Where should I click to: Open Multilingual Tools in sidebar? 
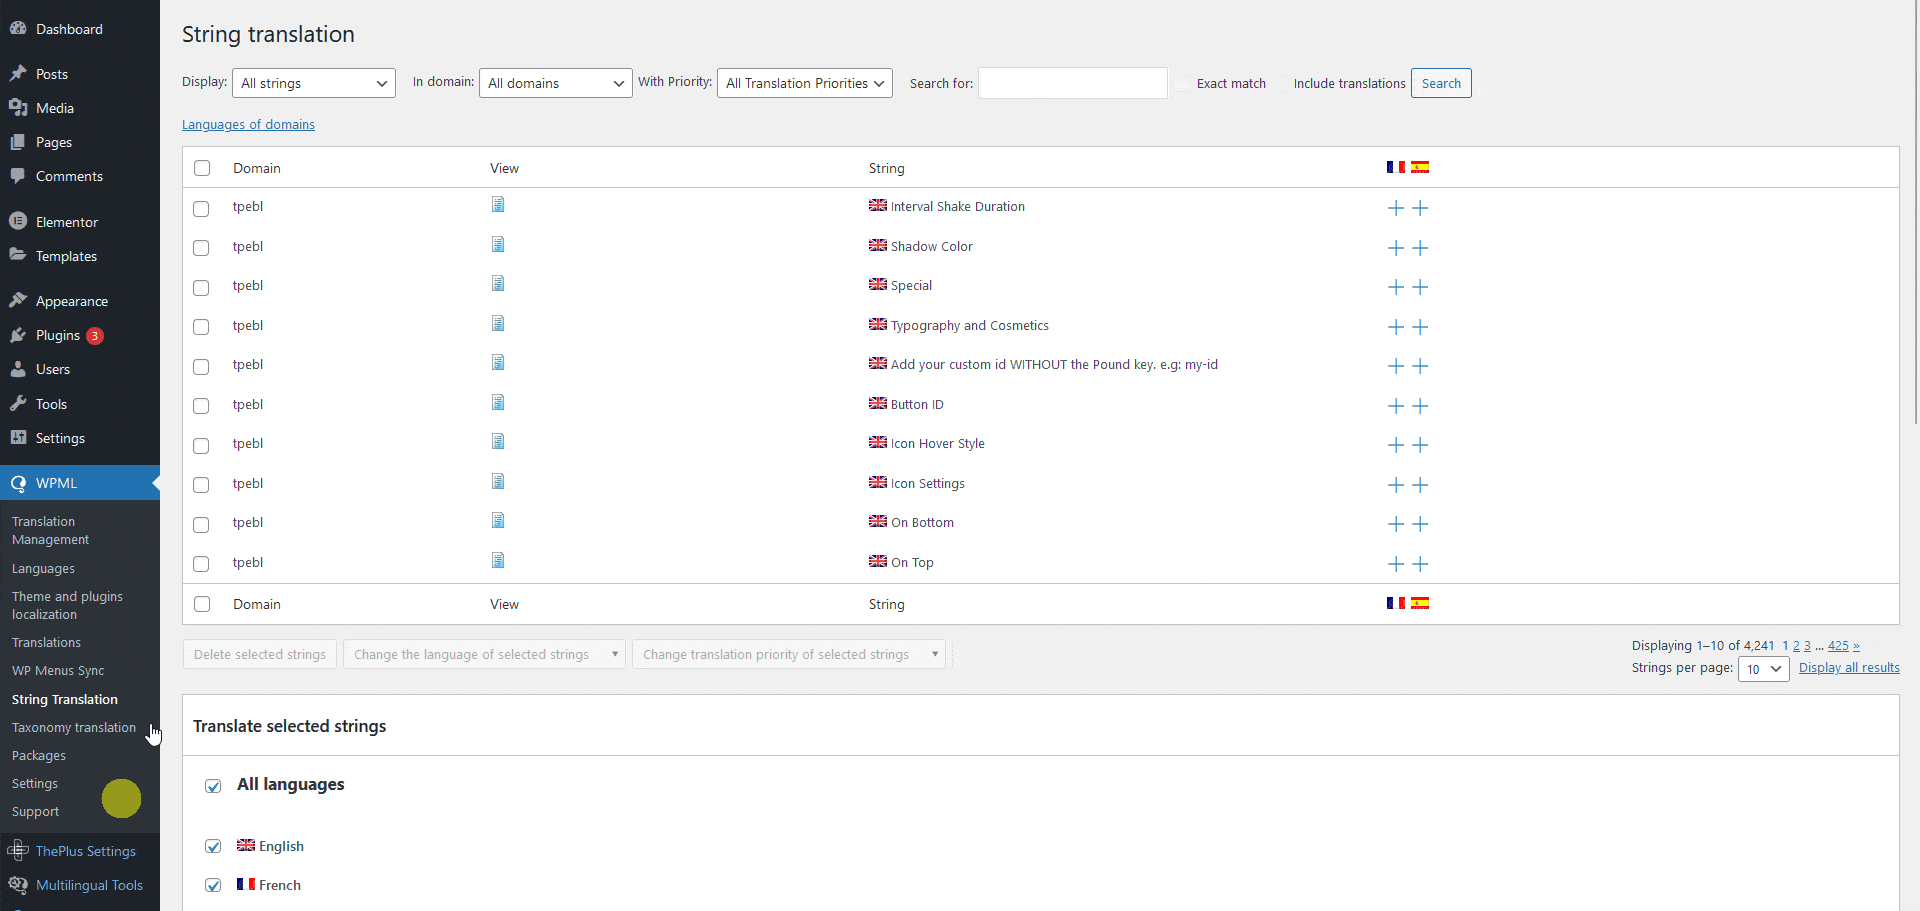point(89,885)
